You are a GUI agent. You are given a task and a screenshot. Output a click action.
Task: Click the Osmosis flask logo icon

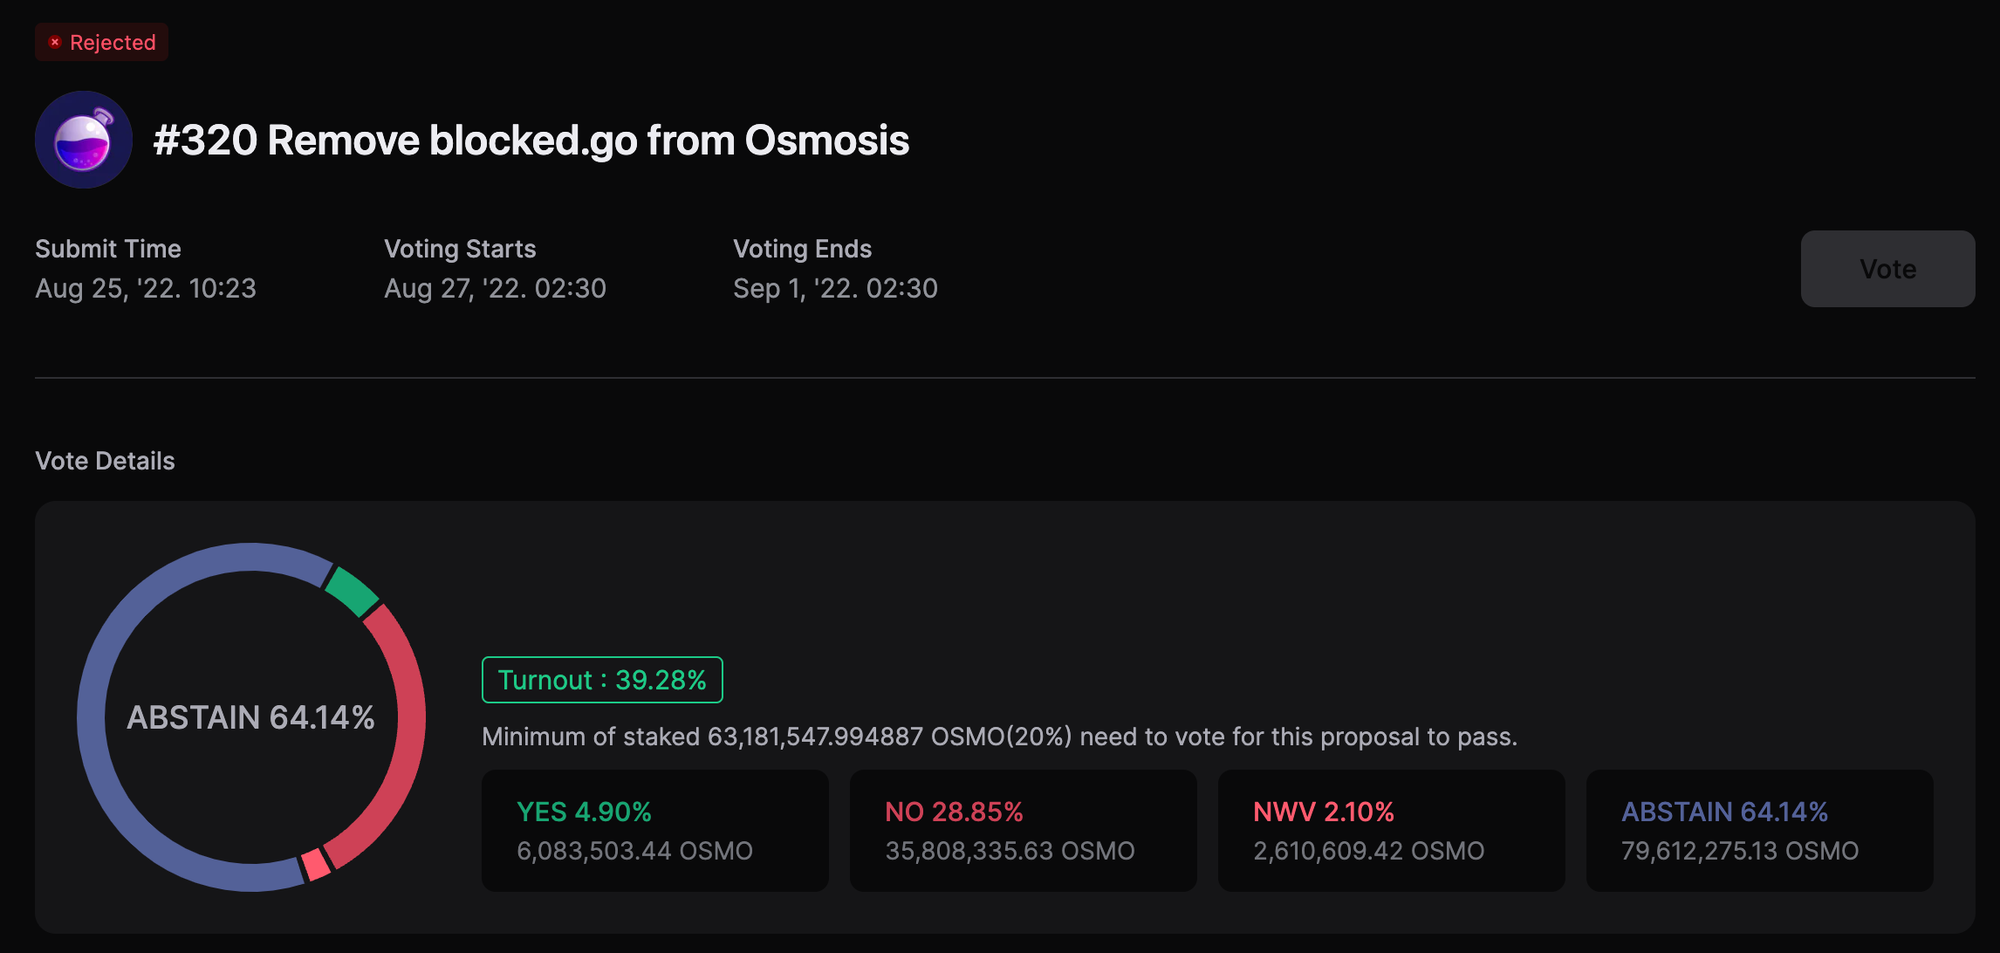click(84, 140)
